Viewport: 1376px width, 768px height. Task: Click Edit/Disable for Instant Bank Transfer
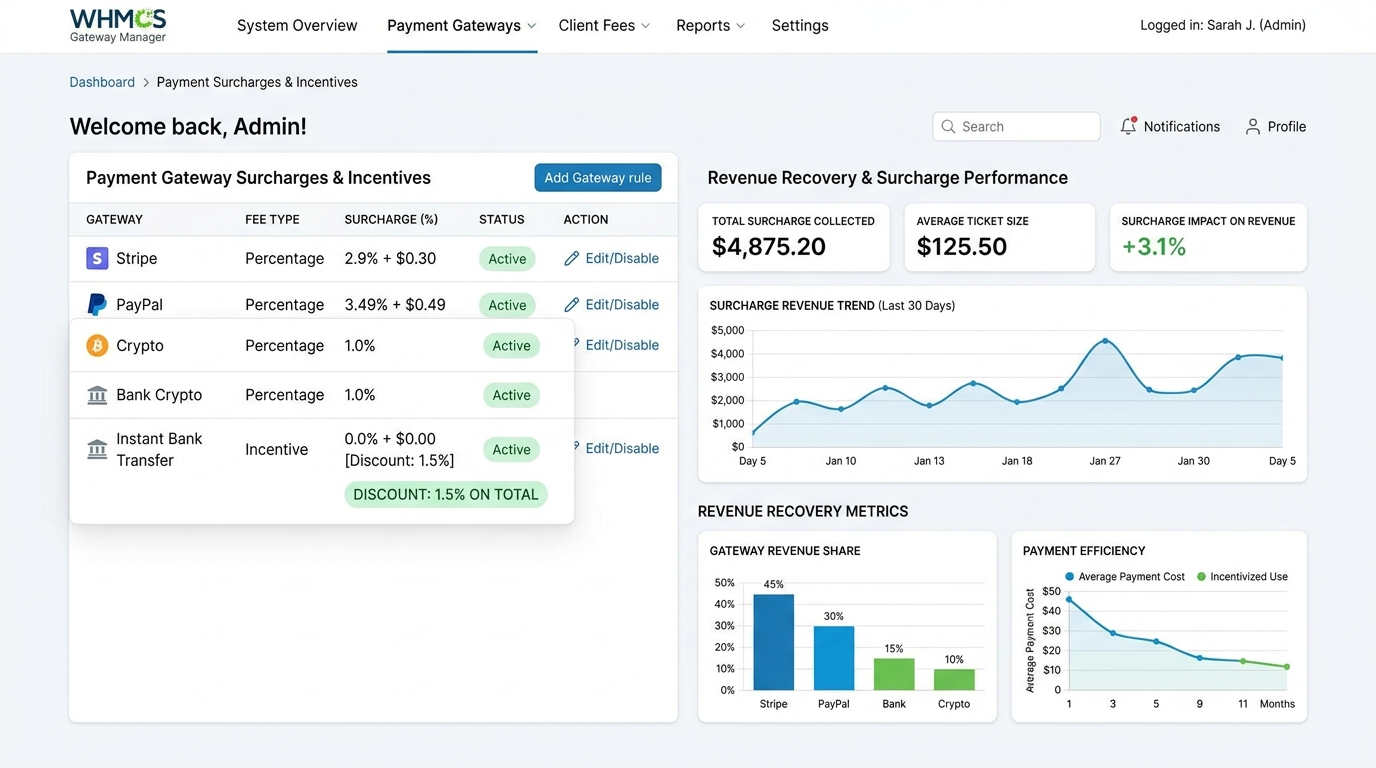pyautogui.click(x=622, y=449)
